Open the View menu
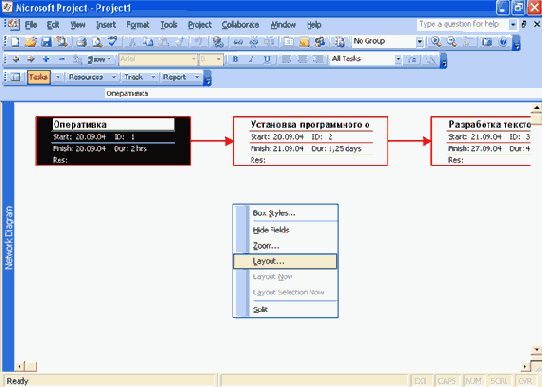542x387 pixels. pyautogui.click(x=78, y=25)
